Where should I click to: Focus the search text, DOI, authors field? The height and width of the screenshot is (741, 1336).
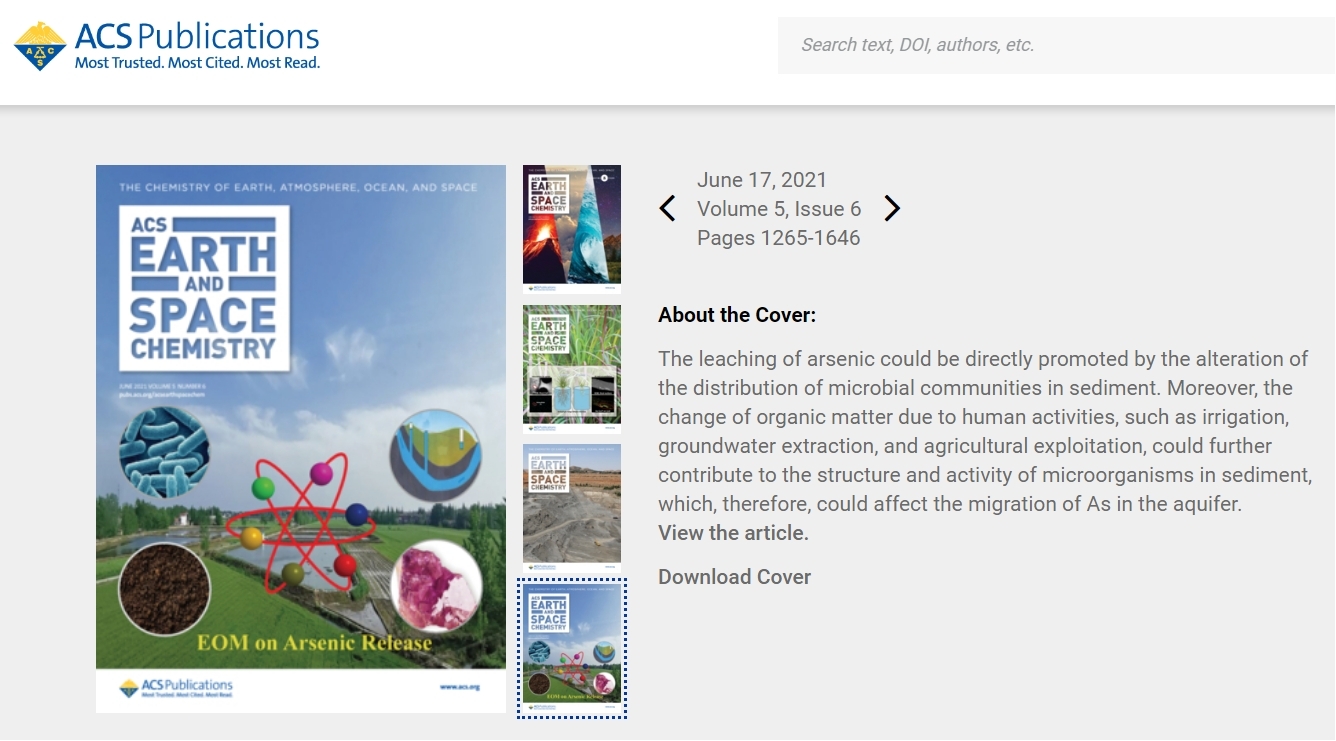click(1055, 45)
